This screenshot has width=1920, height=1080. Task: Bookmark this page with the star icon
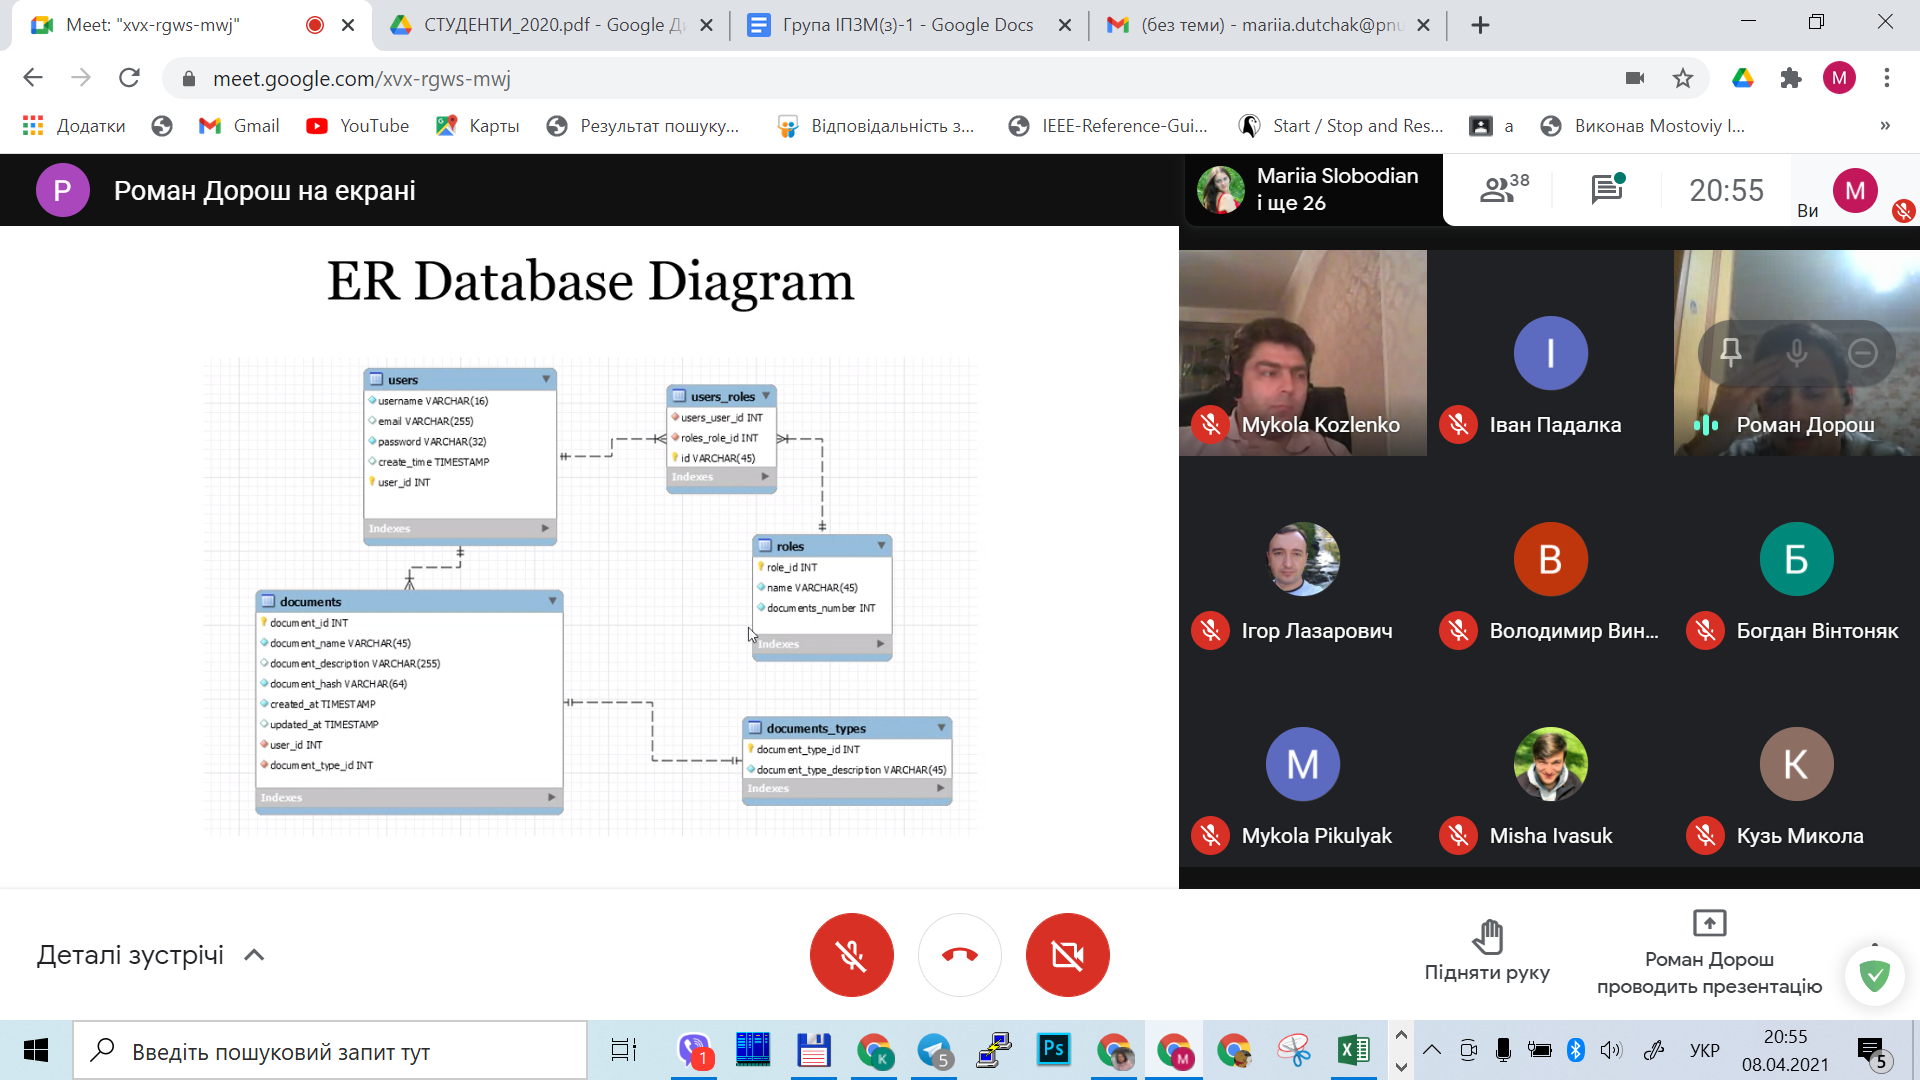1683,78
